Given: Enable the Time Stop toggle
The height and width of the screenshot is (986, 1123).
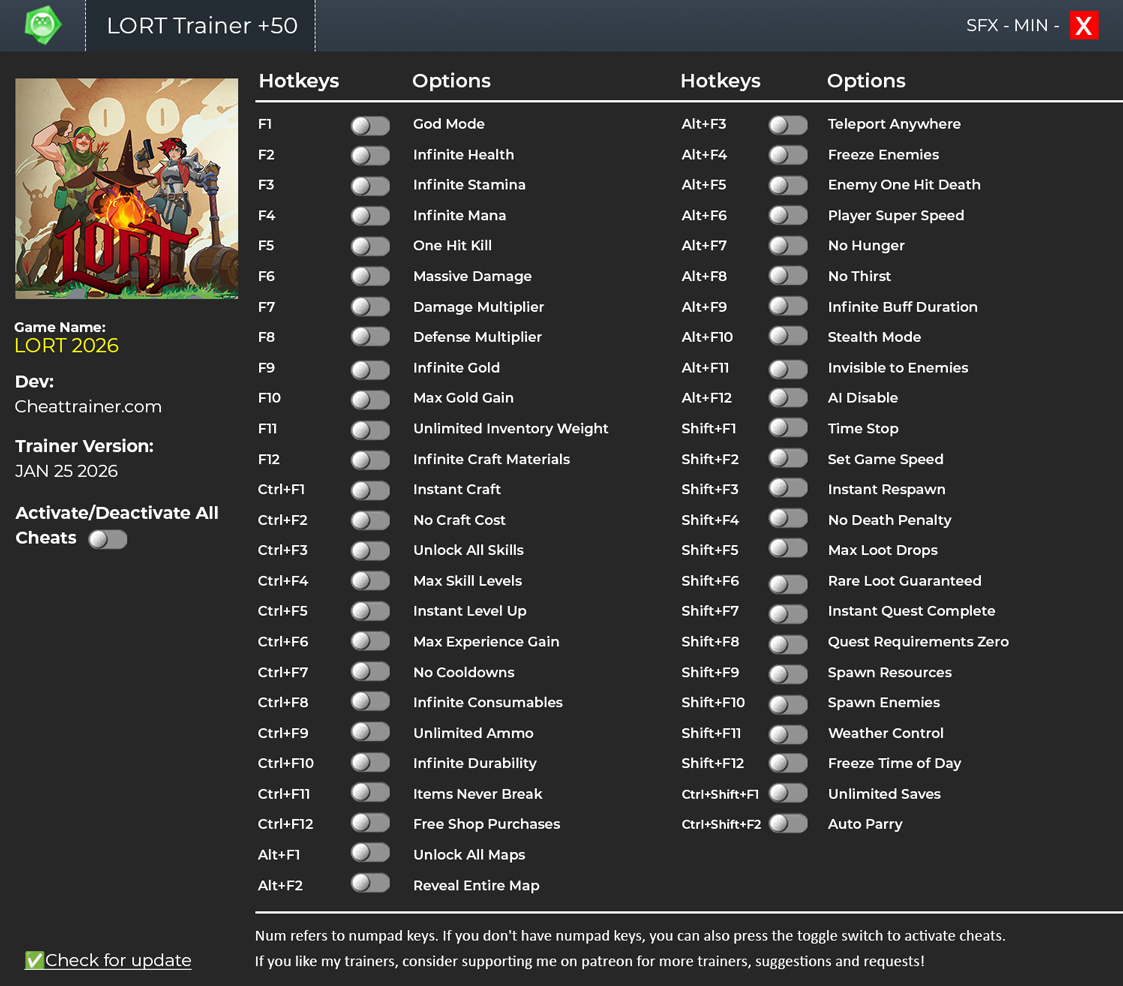Looking at the screenshot, I should pos(788,428).
